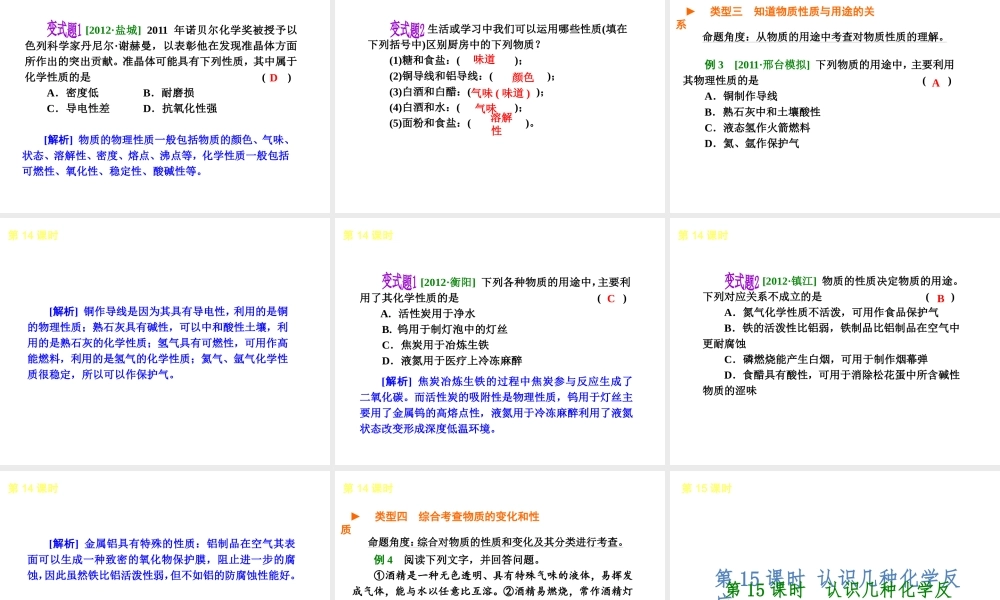Click the line (5)面粉和食盐
The width and height of the screenshot is (1000, 600).
point(461,124)
